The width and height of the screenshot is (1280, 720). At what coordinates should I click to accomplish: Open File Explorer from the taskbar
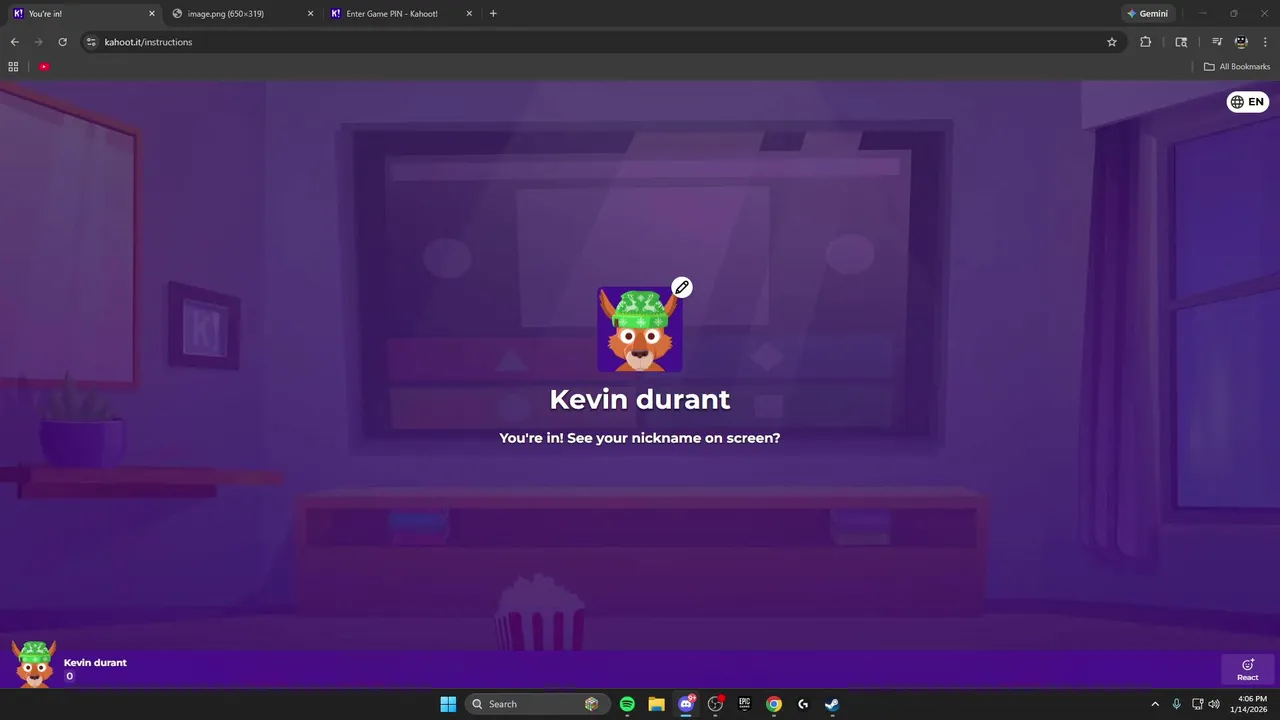point(656,704)
